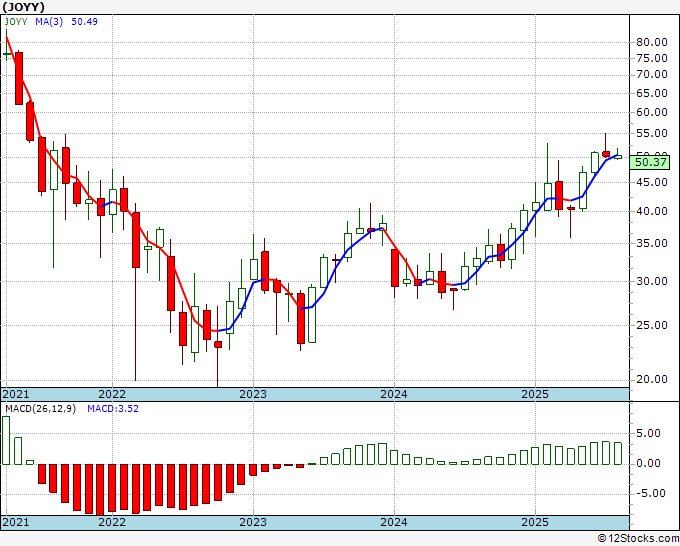The width and height of the screenshot is (680, 546).
Task: Click 2021 on the MACD panel time axis
Action: (16, 522)
